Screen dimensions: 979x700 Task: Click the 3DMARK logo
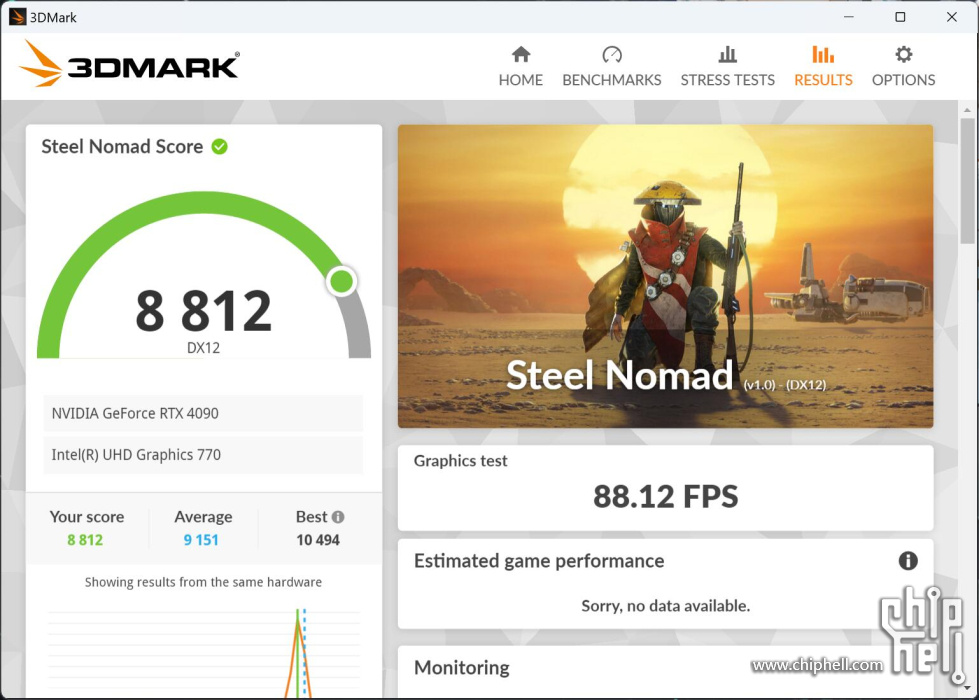[129, 63]
